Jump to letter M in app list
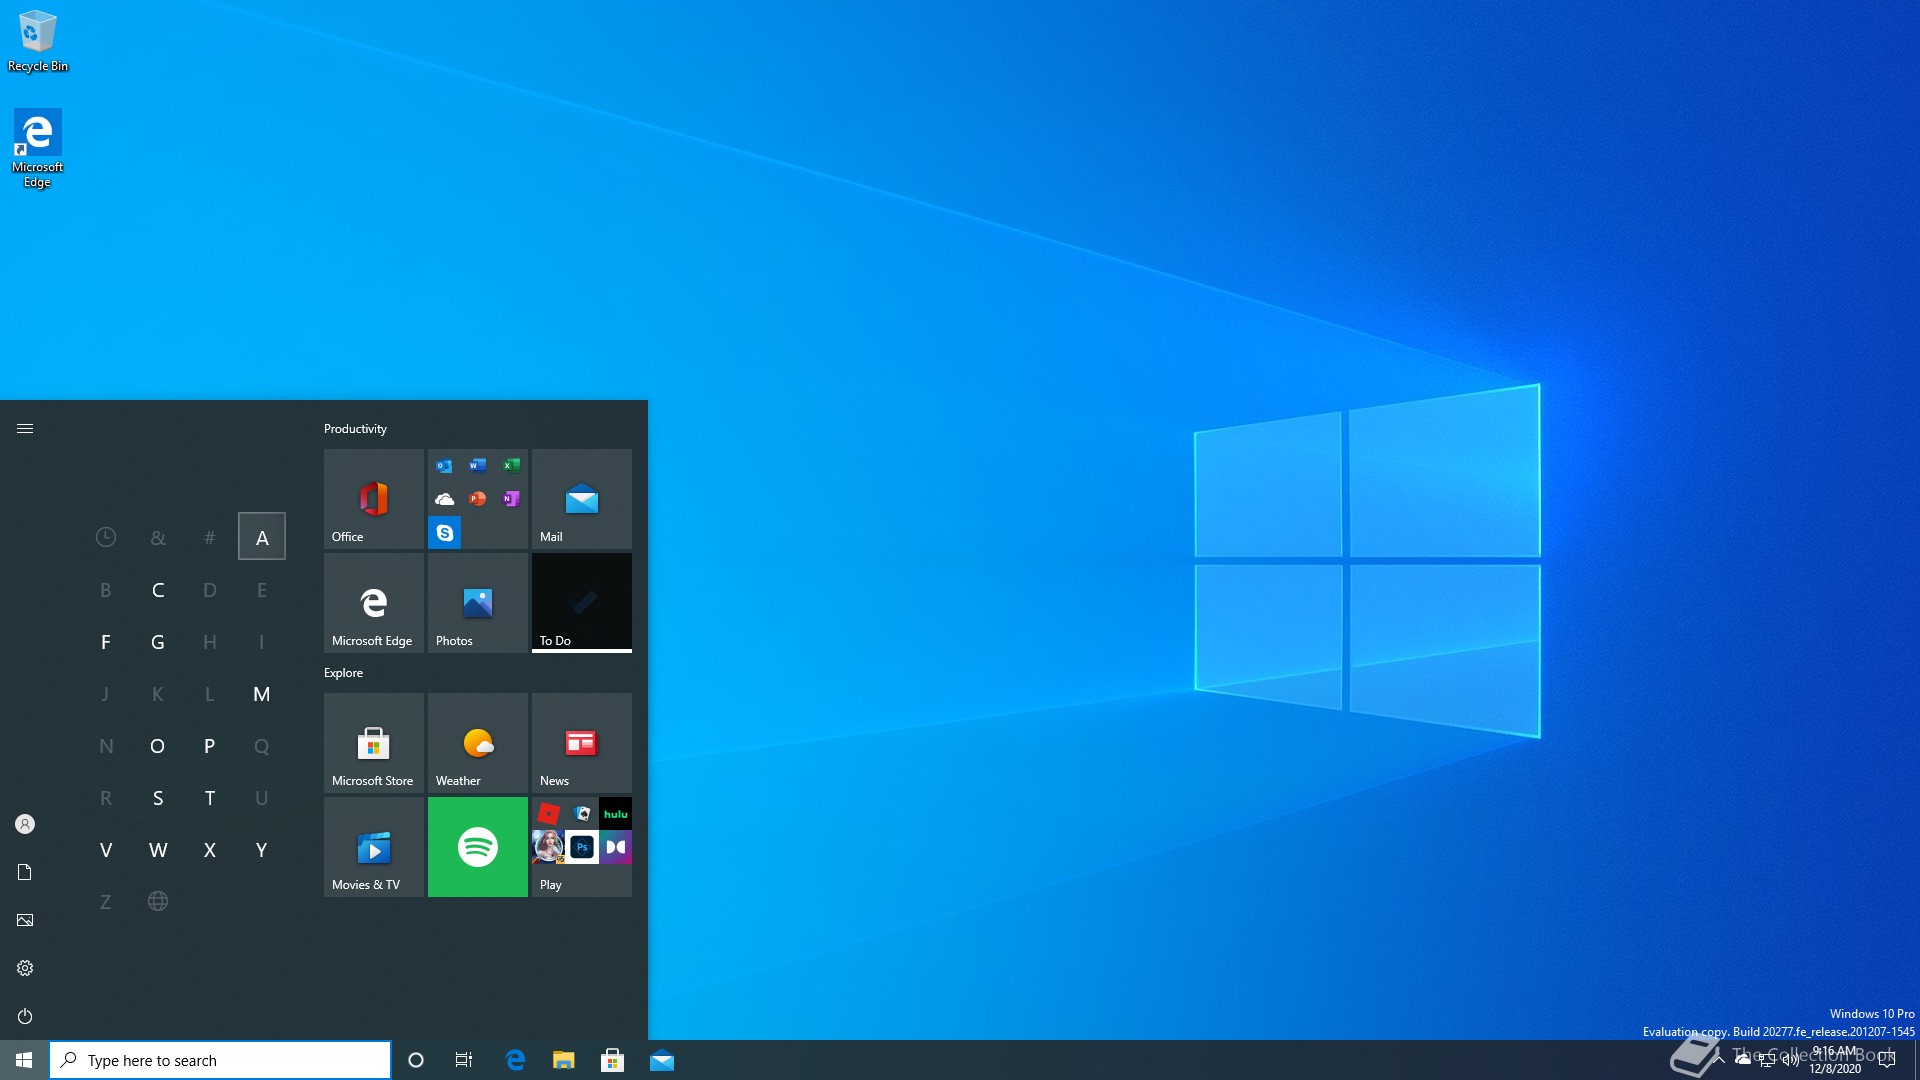 262,694
